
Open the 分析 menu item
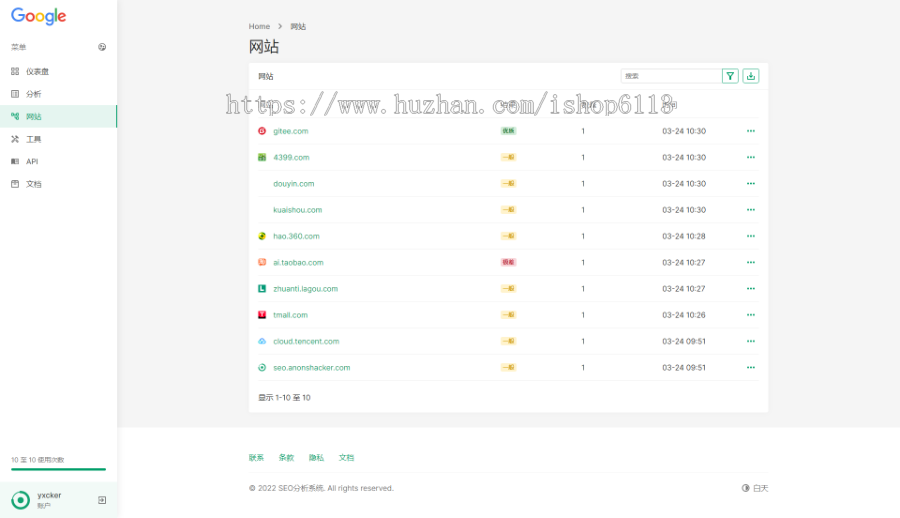coord(59,94)
